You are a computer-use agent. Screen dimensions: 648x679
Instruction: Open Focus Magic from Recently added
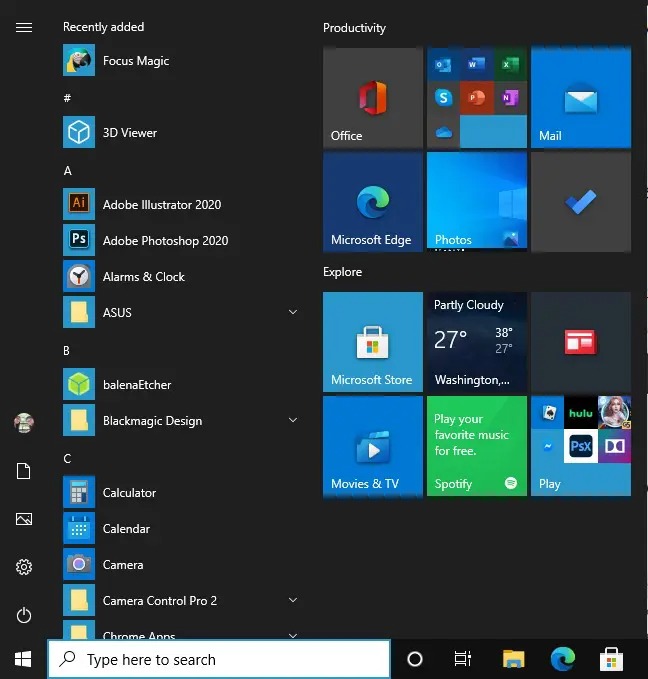(135, 61)
